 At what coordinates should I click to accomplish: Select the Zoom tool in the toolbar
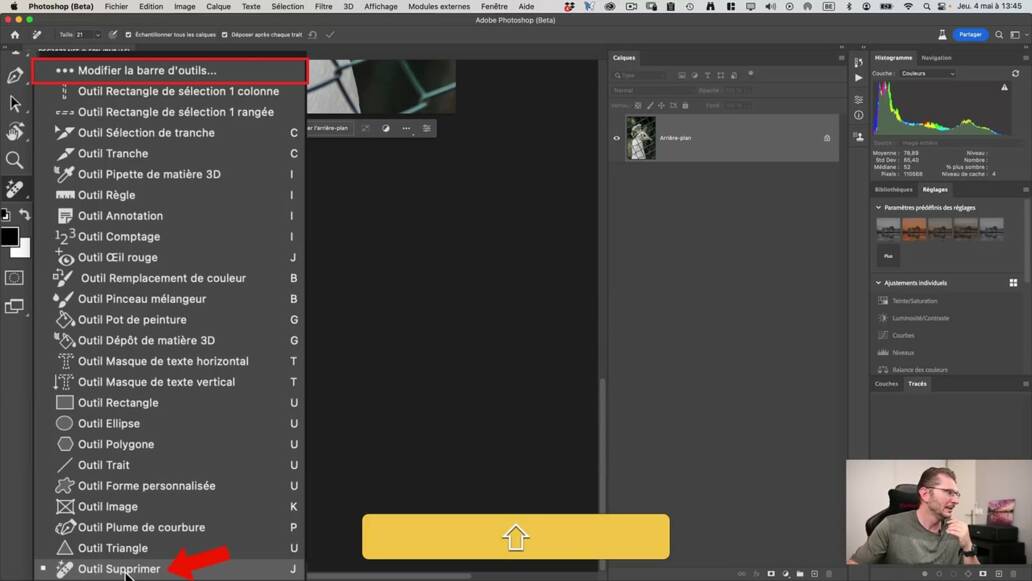tap(16, 160)
